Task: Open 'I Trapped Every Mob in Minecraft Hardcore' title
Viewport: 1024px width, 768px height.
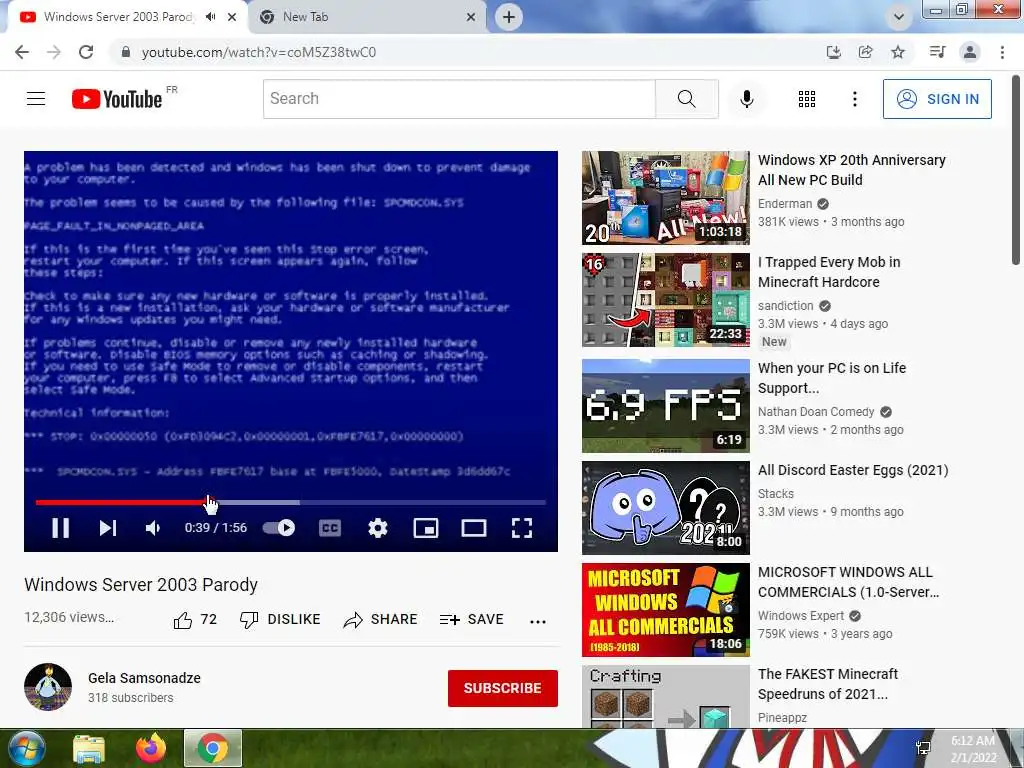Action: 829,272
